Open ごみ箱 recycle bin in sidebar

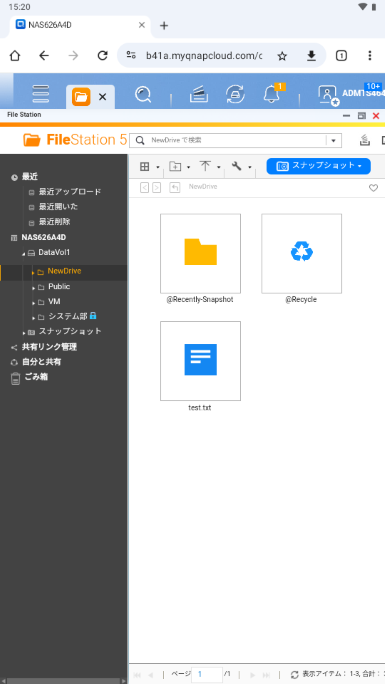[x=36, y=377]
